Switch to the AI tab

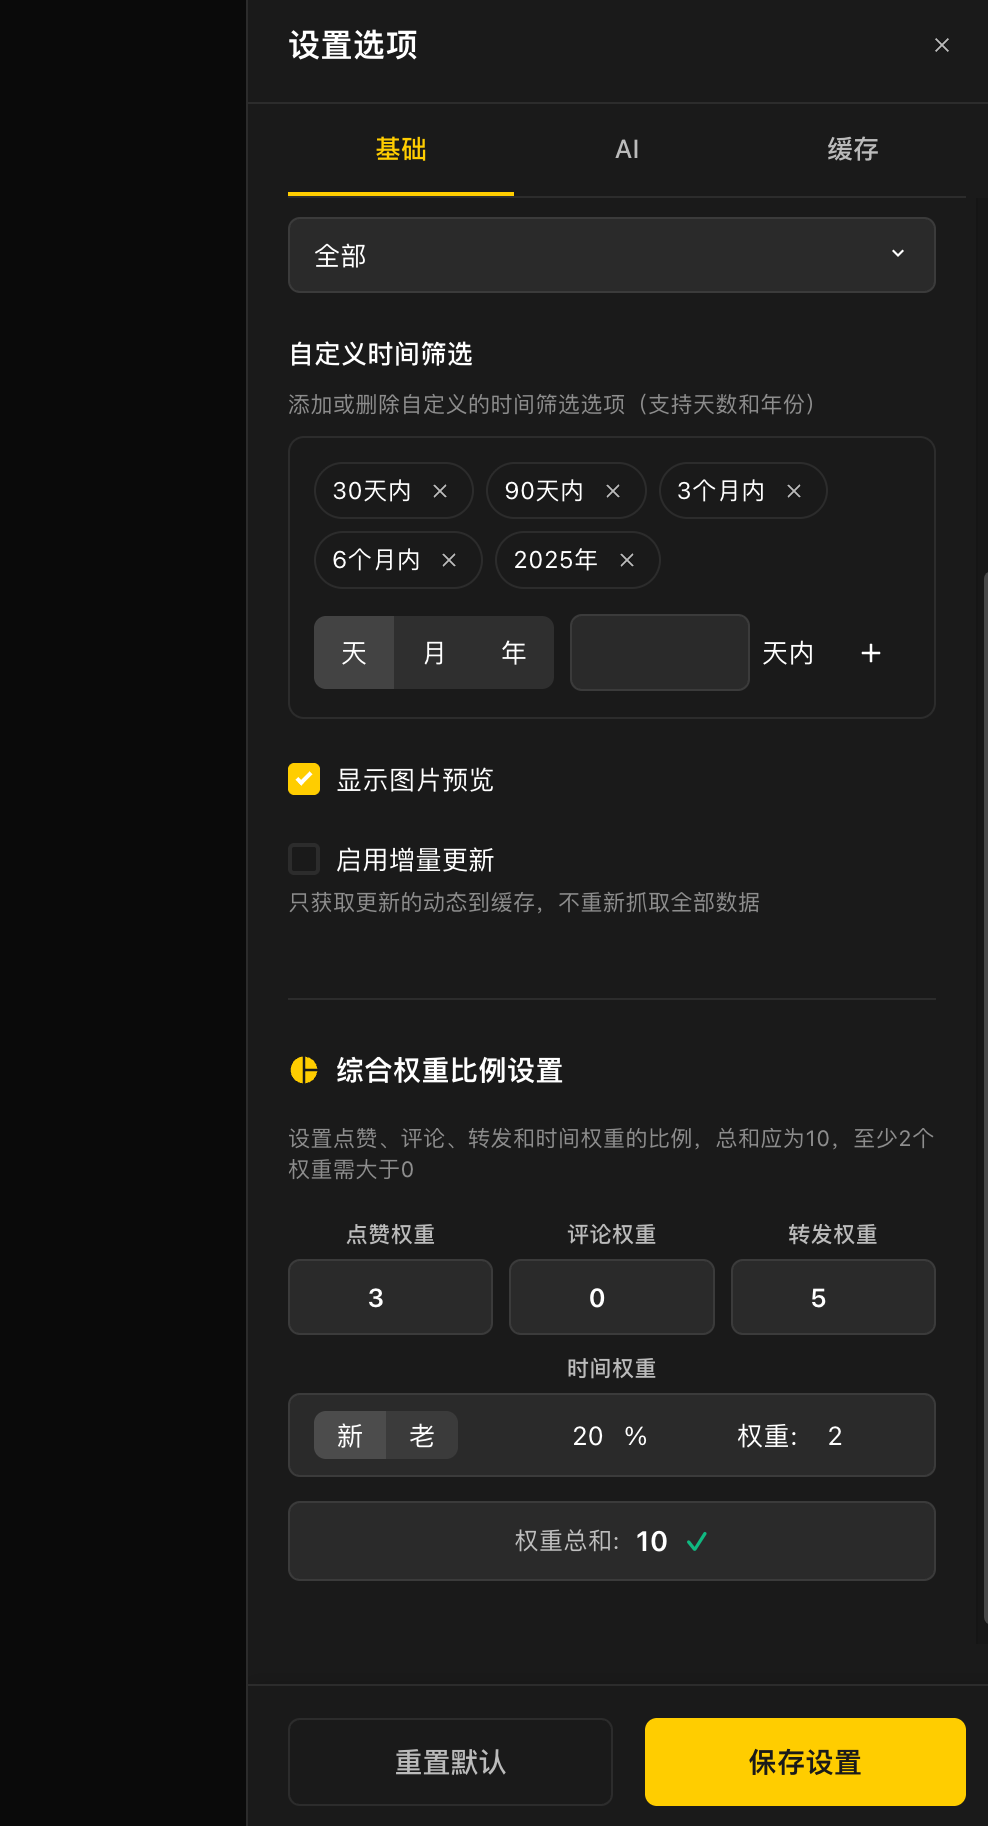click(x=627, y=149)
